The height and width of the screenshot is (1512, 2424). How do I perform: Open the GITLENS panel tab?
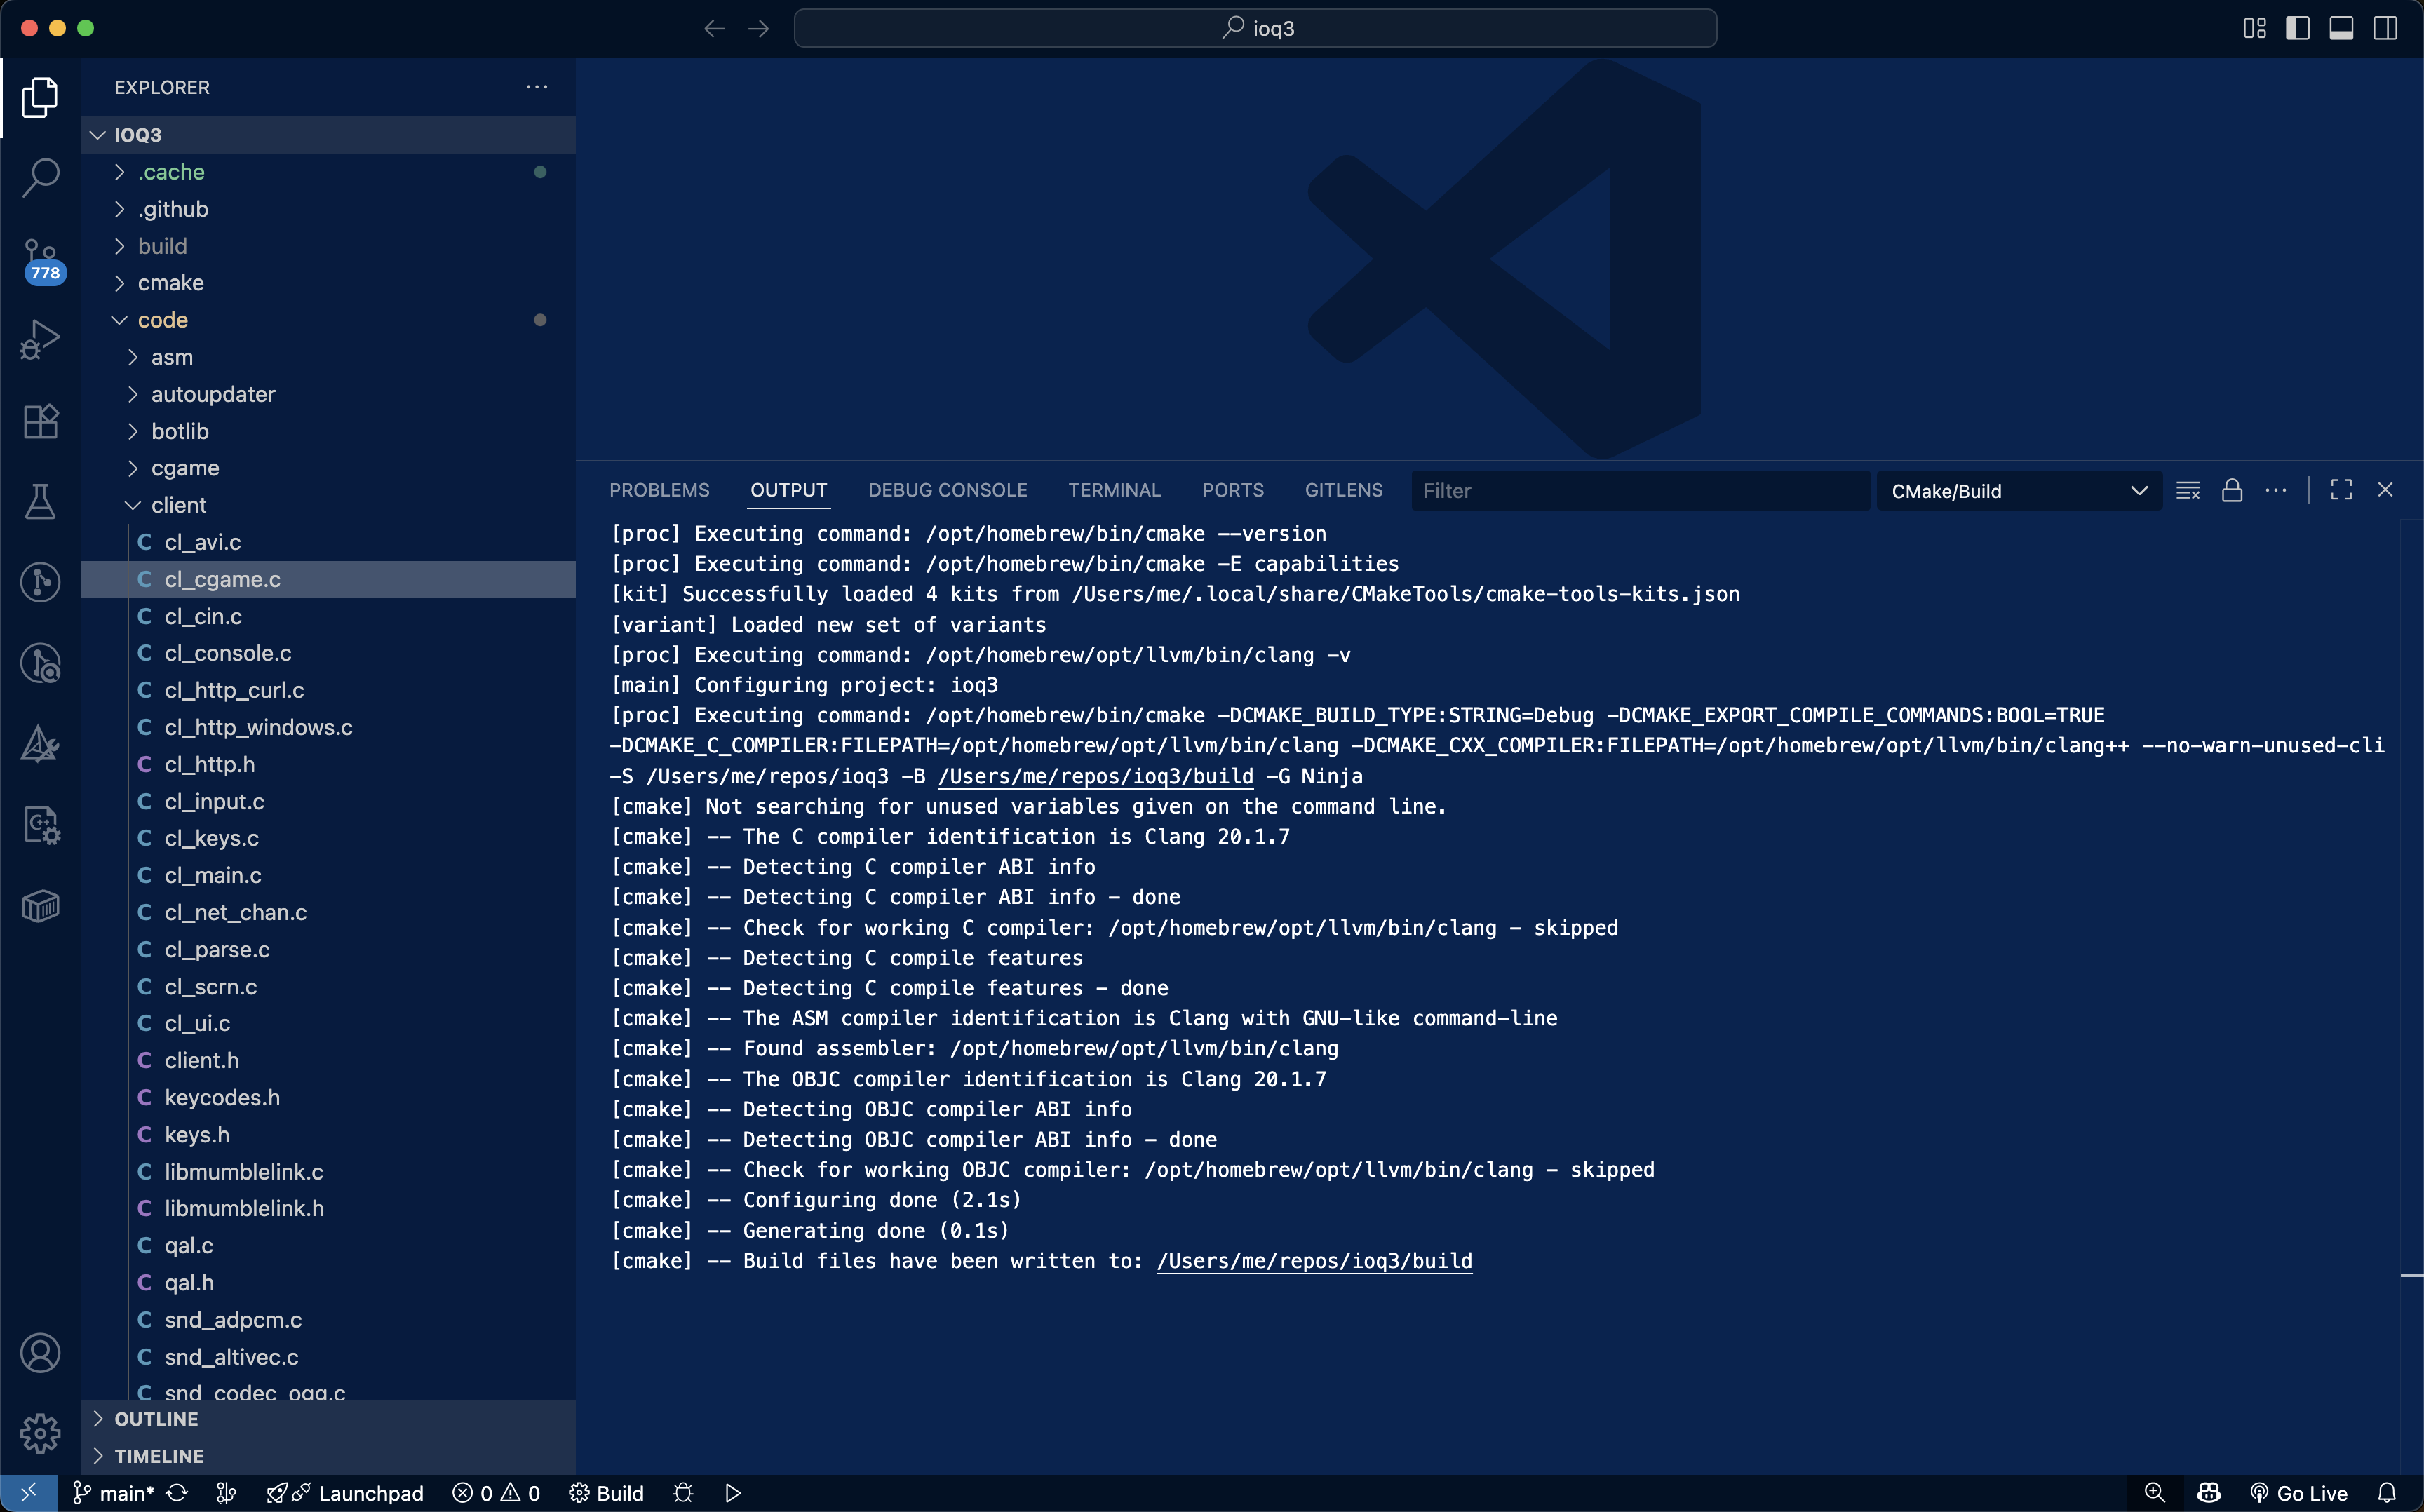click(x=1343, y=490)
